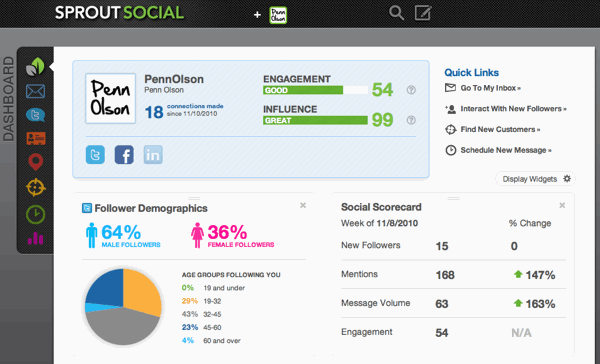Click the Display Widgets button

(x=535, y=179)
